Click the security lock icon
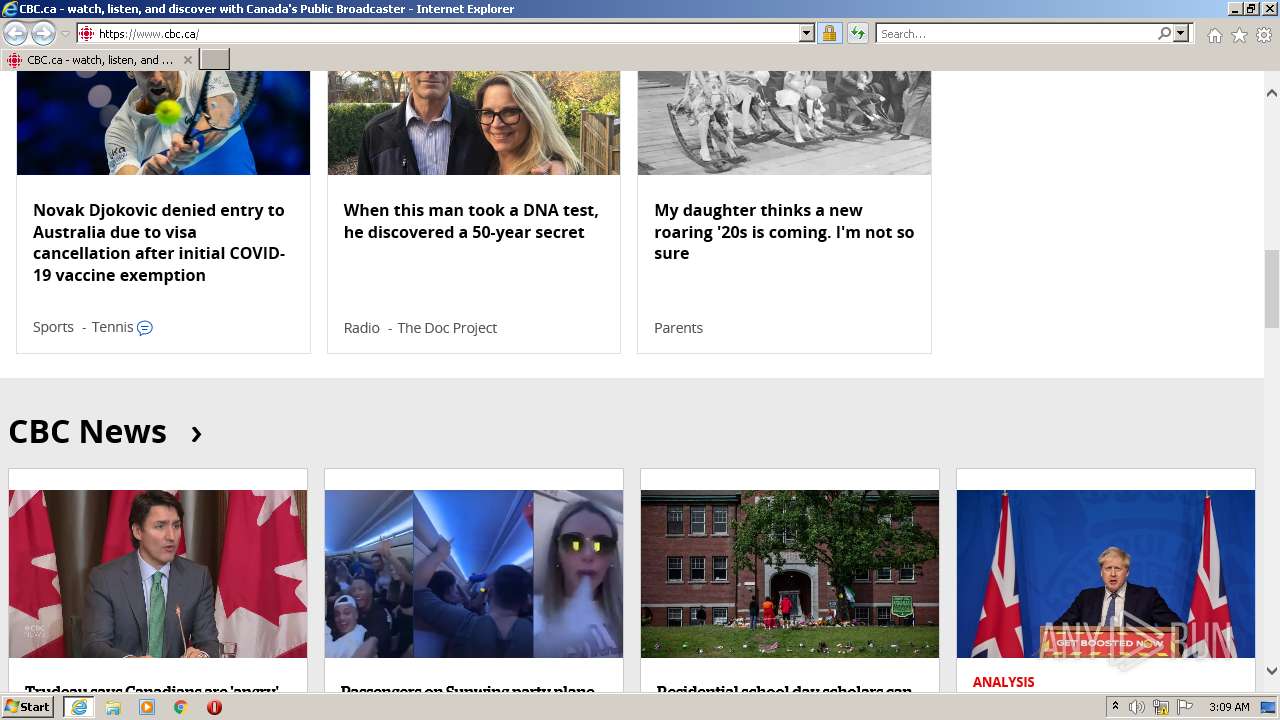Viewport: 1280px width, 720px height. 829,33
